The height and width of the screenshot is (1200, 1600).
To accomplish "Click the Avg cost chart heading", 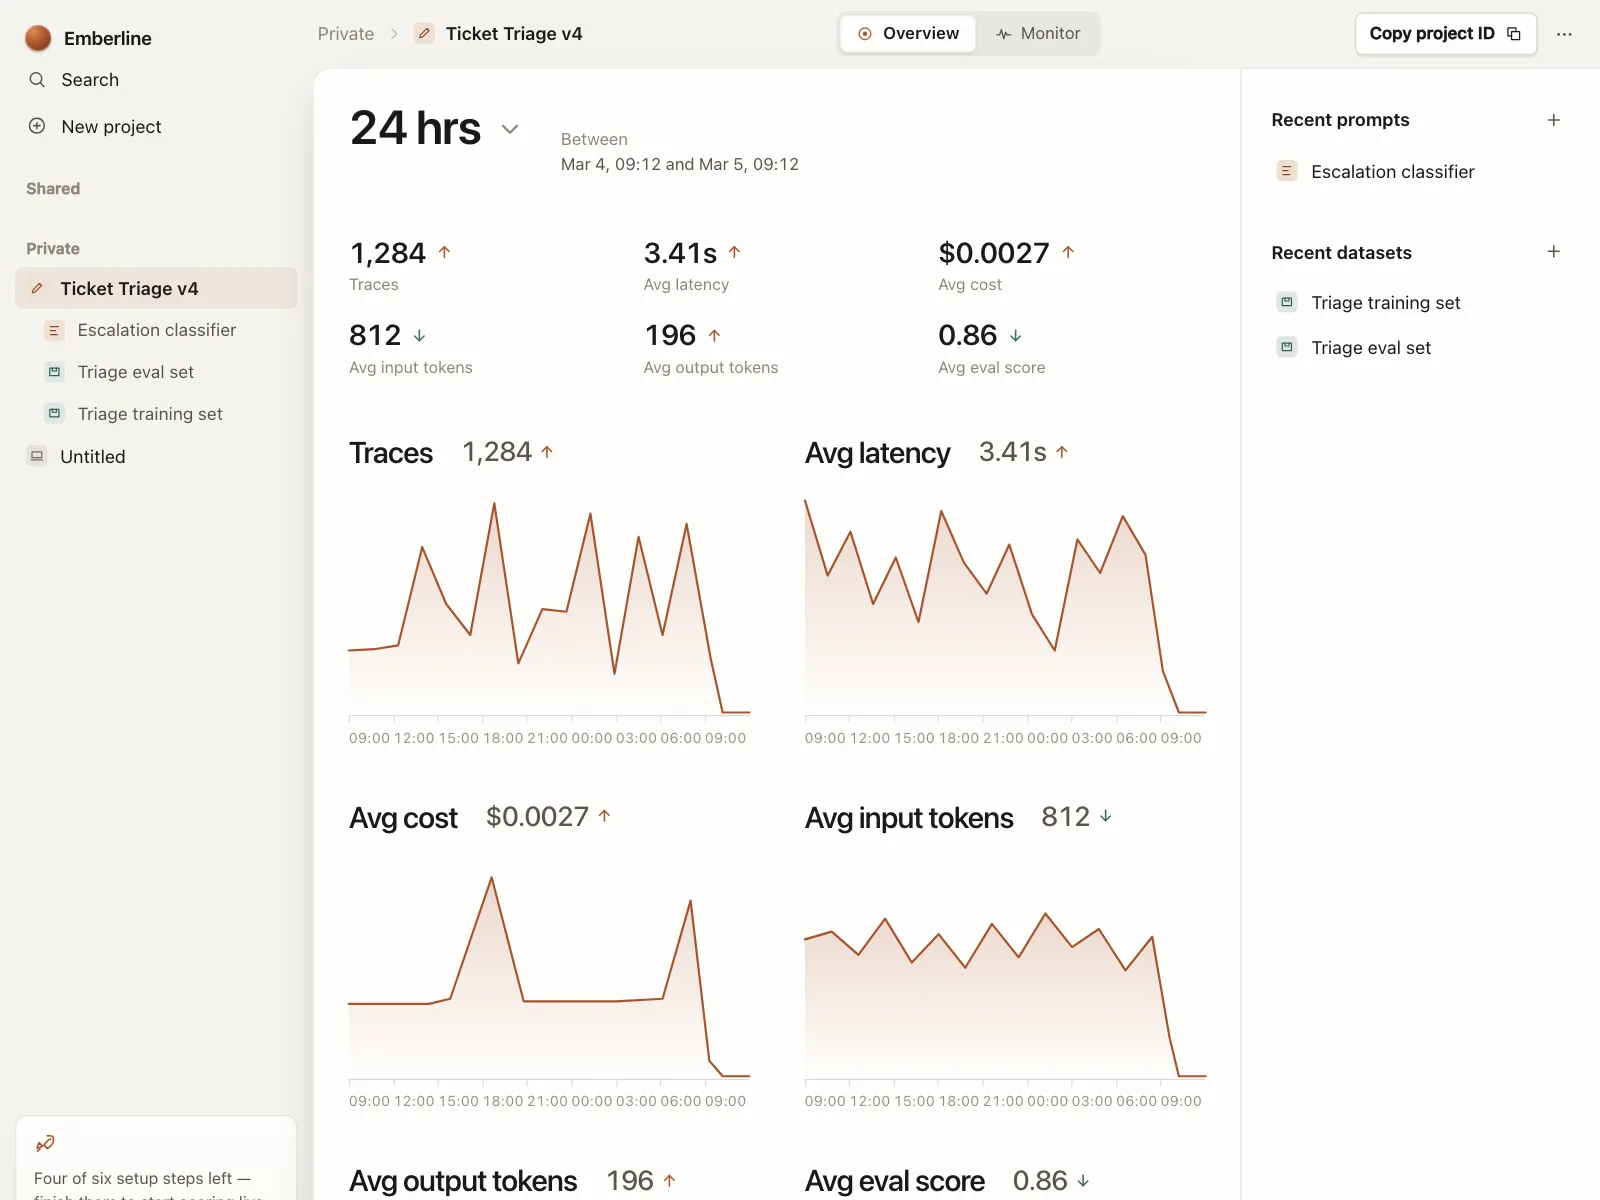I will (403, 818).
